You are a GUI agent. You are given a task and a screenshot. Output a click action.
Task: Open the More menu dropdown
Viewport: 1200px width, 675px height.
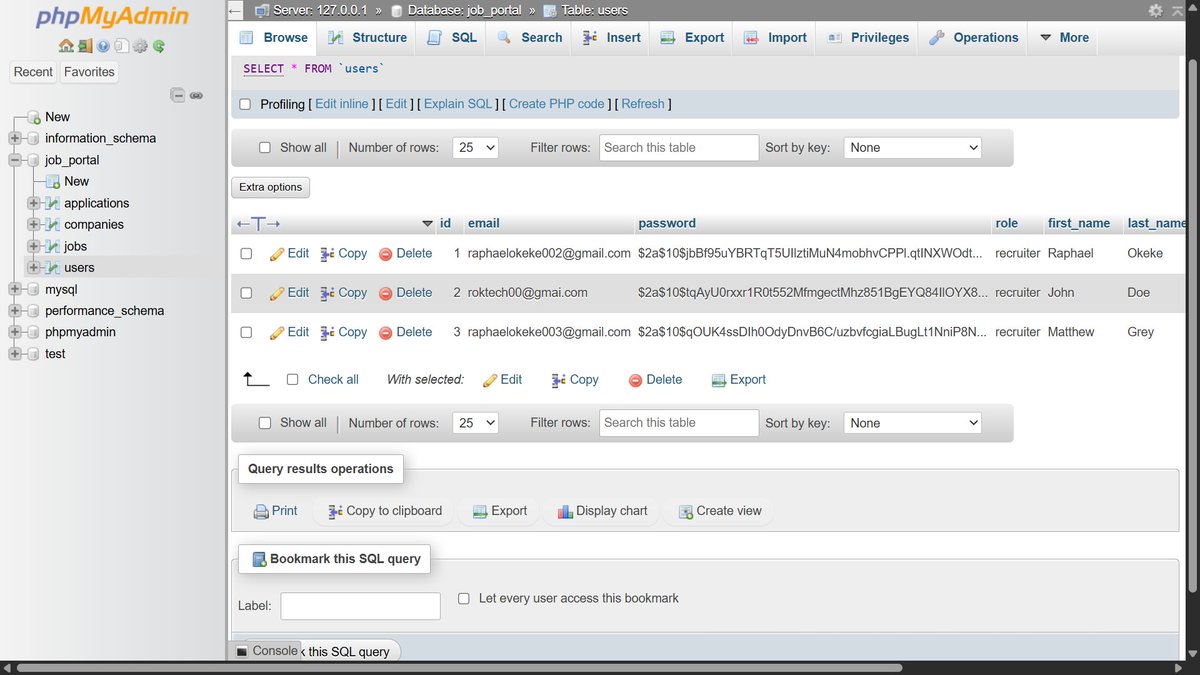click(1064, 37)
